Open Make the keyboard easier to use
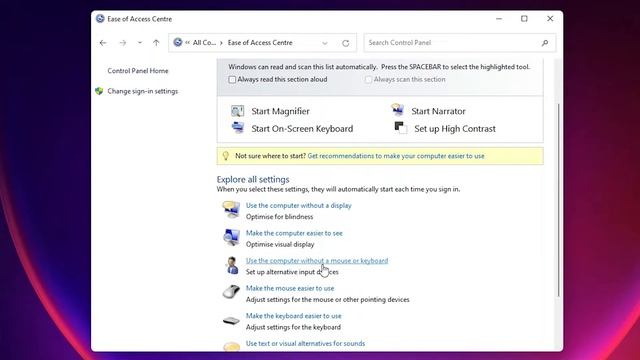 [x=293, y=316]
